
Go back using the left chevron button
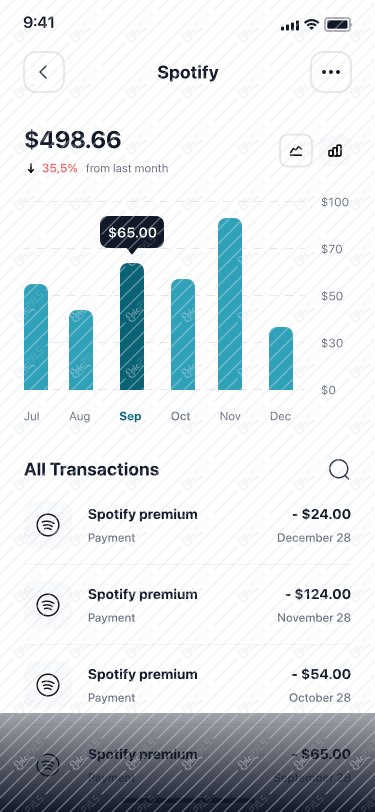(x=44, y=72)
